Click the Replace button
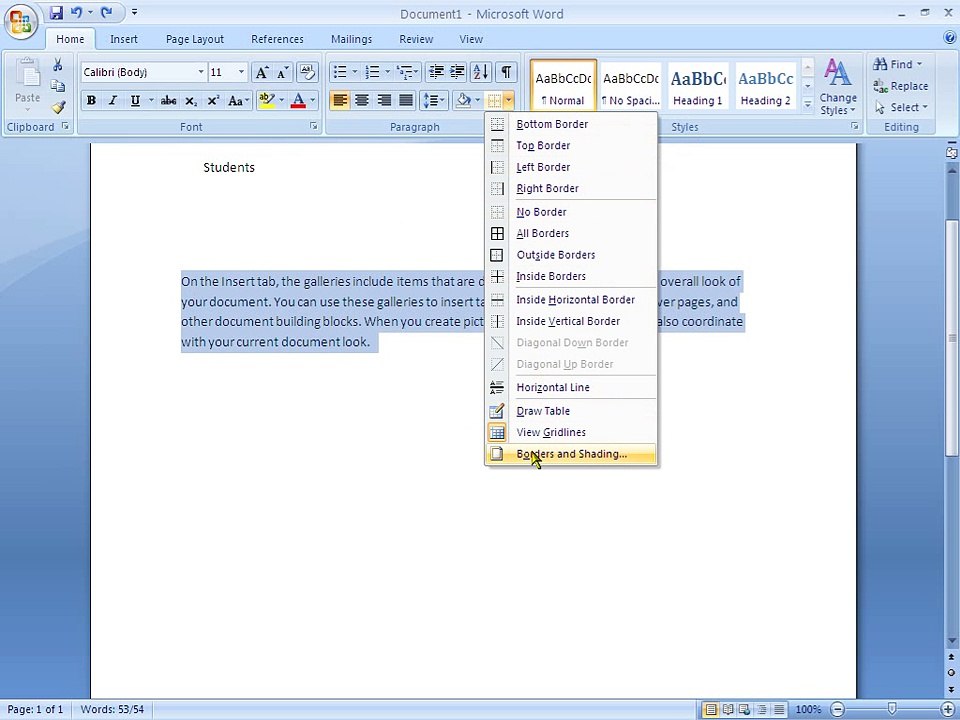 point(901,86)
